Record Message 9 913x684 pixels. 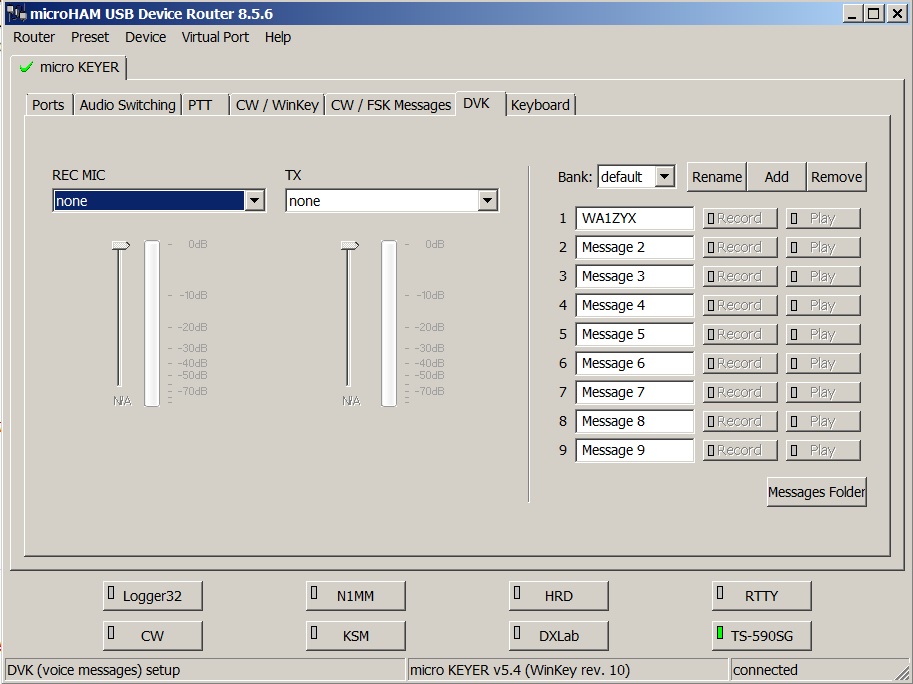[x=740, y=450]
